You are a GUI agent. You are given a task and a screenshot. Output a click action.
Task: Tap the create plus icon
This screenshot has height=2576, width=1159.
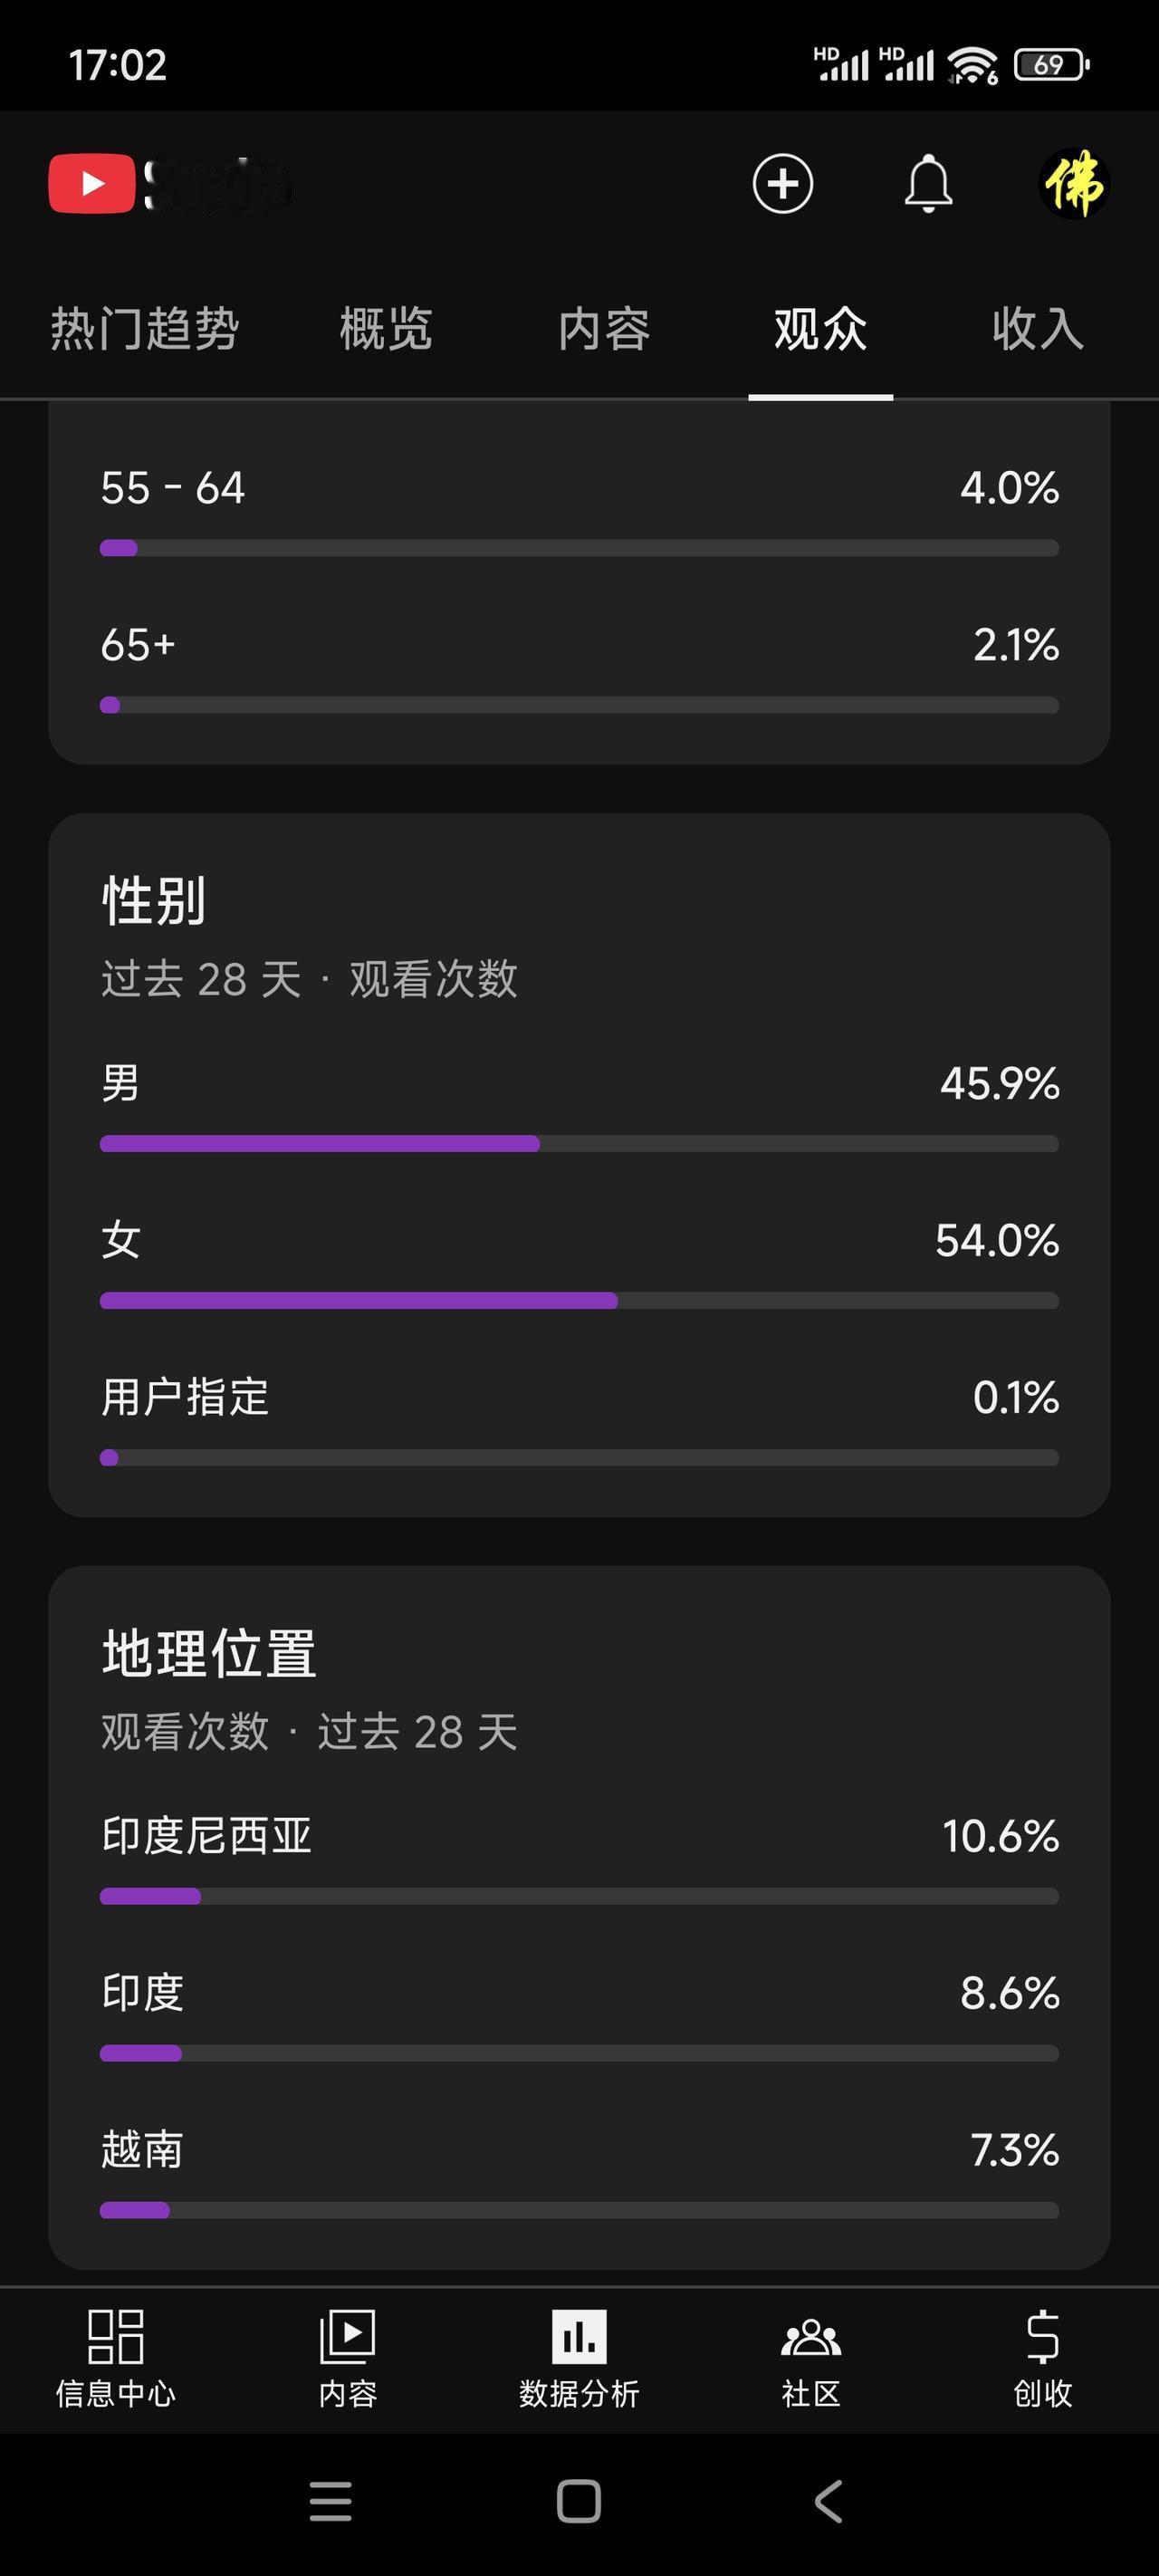782,184
